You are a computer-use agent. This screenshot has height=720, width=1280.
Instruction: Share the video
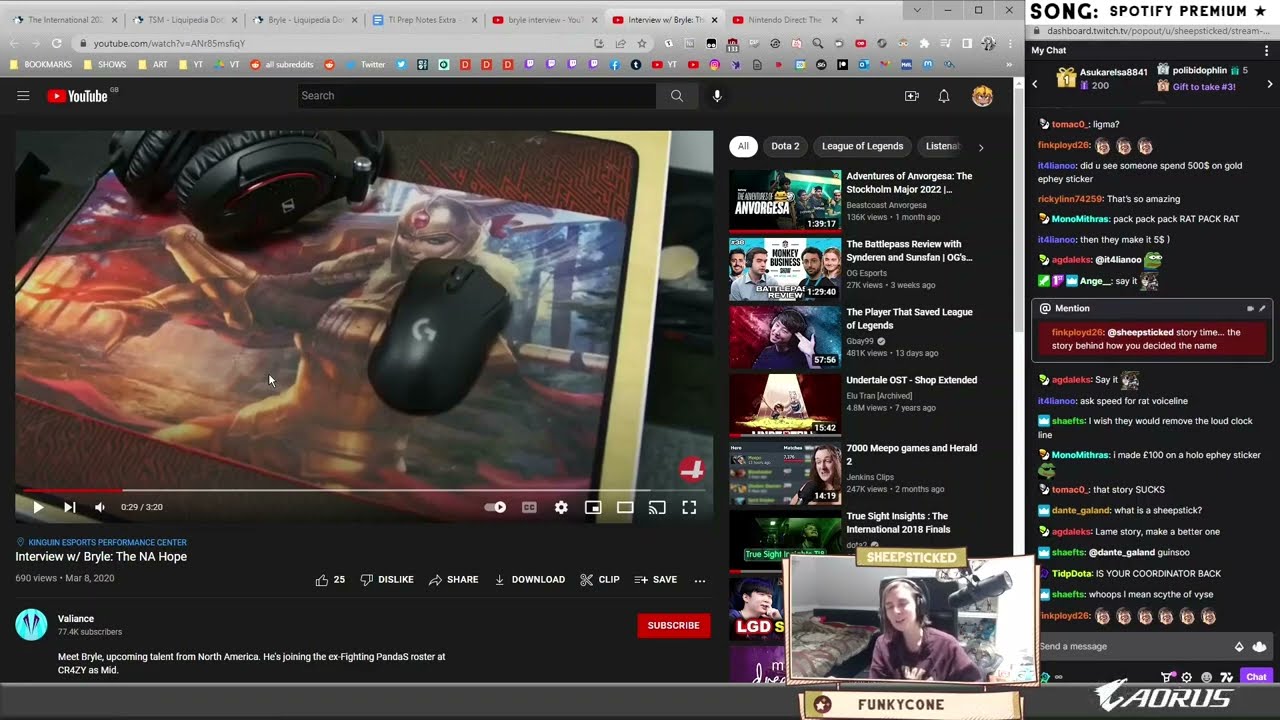pos(453,580)
